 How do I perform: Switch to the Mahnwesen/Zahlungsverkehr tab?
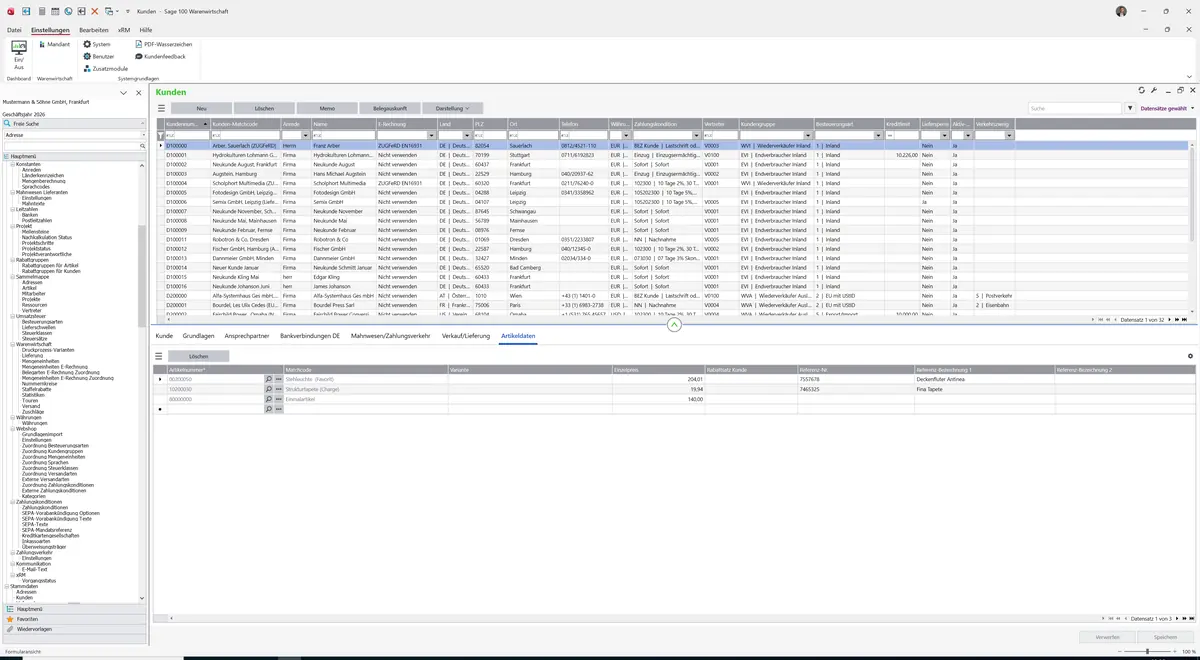[391, 336]
